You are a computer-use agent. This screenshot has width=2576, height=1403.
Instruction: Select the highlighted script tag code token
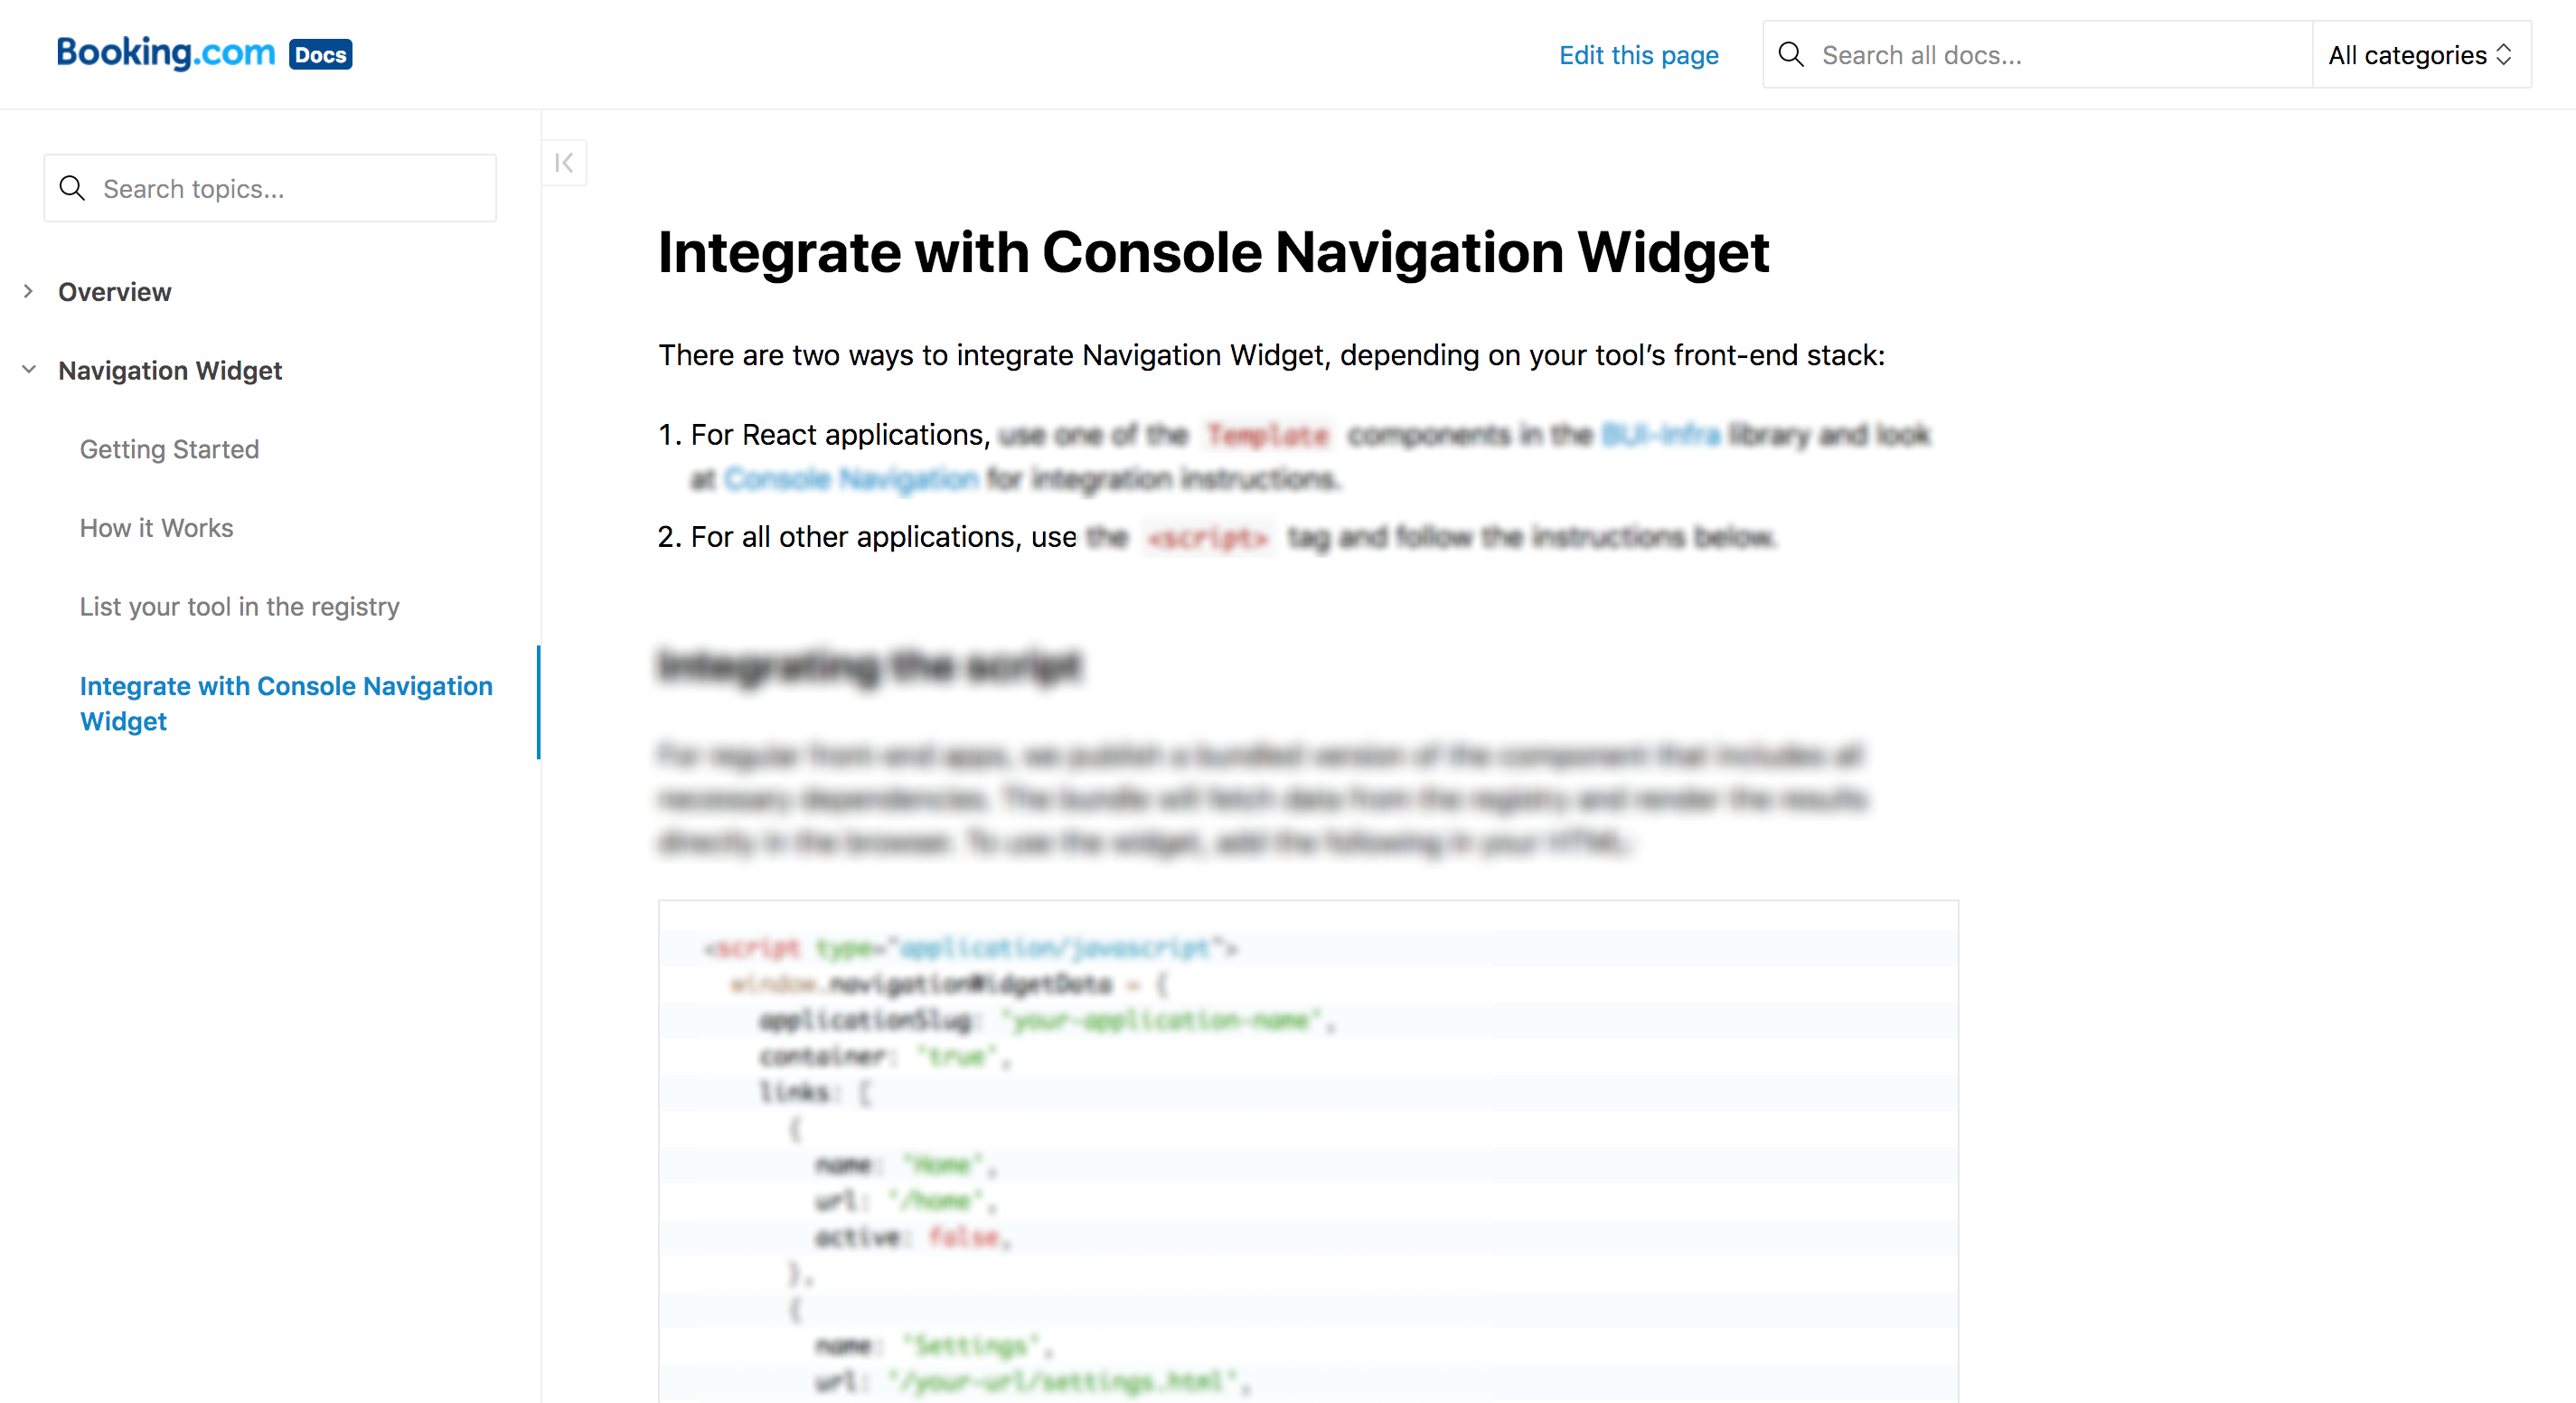(1208, 537)
